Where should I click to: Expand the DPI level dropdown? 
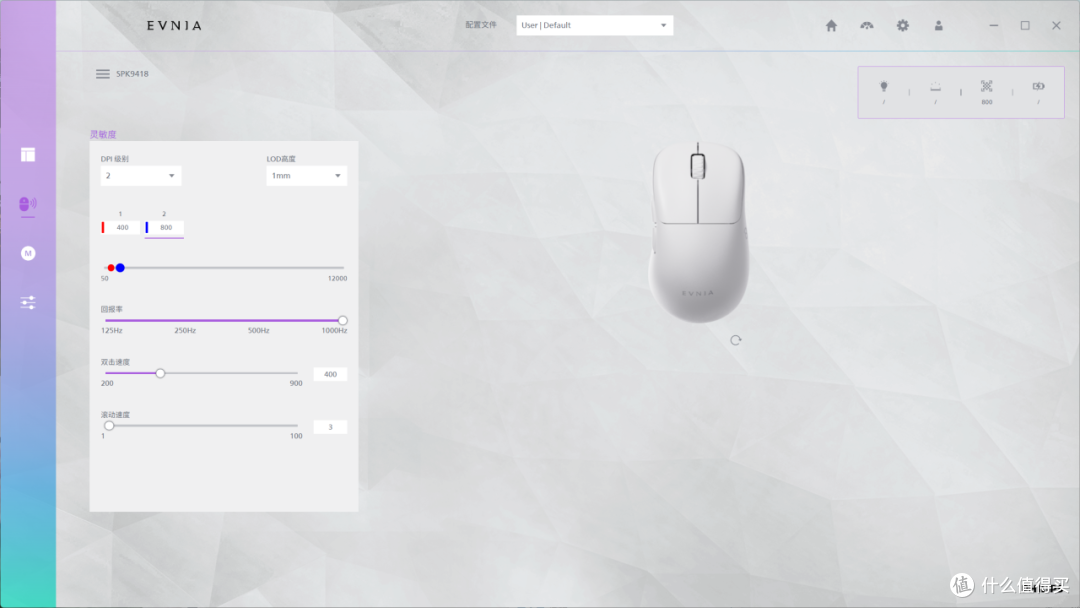[x=141, y=176]
